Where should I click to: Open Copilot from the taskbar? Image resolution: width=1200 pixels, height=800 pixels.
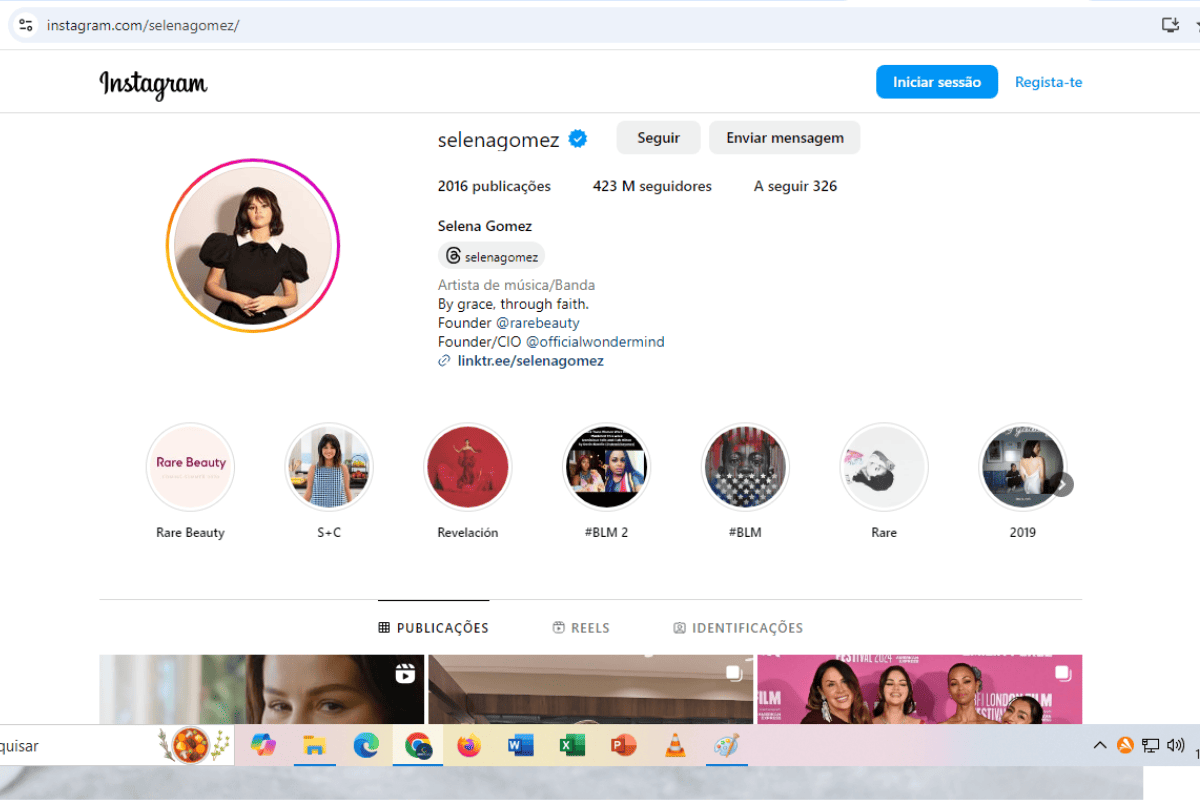pyautogui.click(x=263, y=745)
